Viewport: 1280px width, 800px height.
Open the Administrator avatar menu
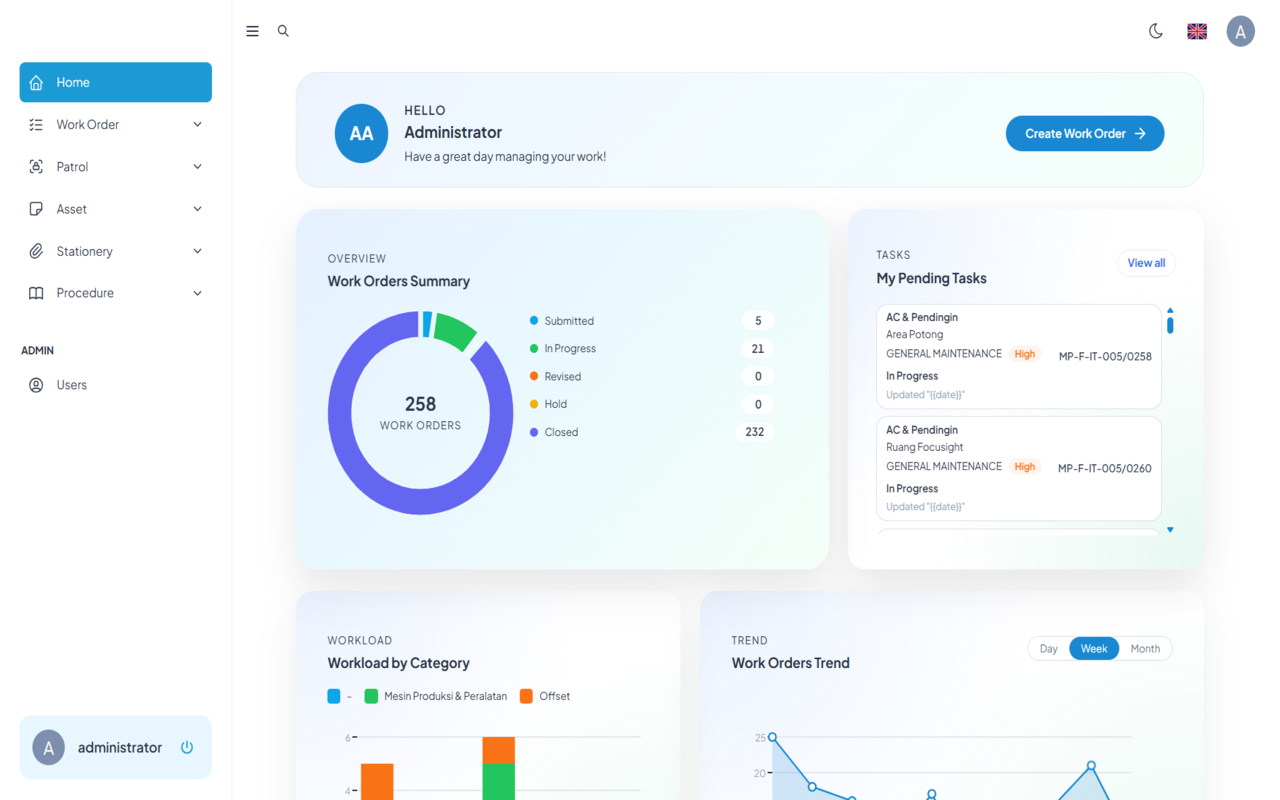pos(1240,31)
